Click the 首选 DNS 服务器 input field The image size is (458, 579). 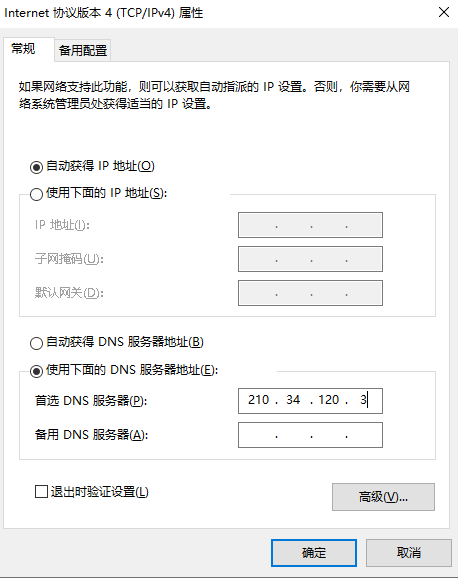[x=310, y=401]
